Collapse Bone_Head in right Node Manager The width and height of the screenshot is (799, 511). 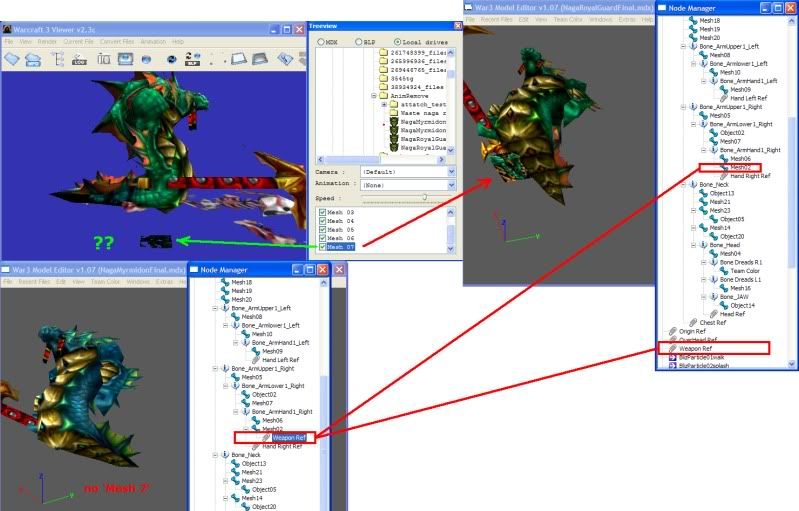(694, 245)
